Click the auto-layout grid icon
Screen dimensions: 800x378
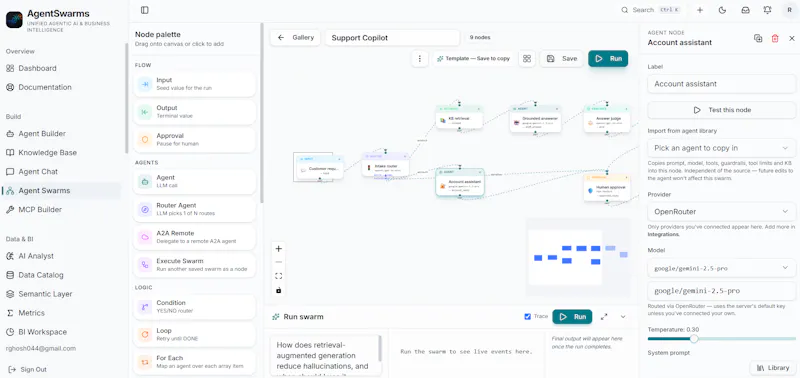[x=527, y=59]
